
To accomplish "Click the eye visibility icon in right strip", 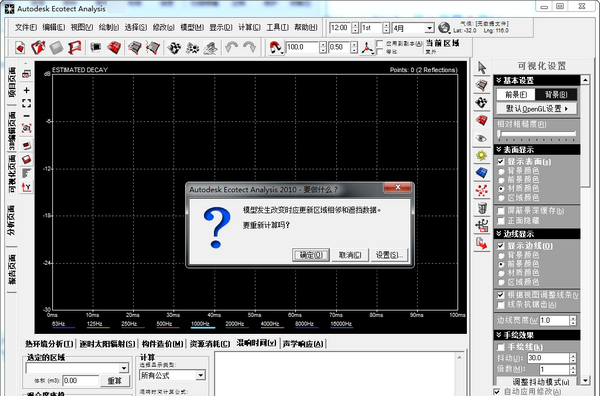I will tap(482, 138).
